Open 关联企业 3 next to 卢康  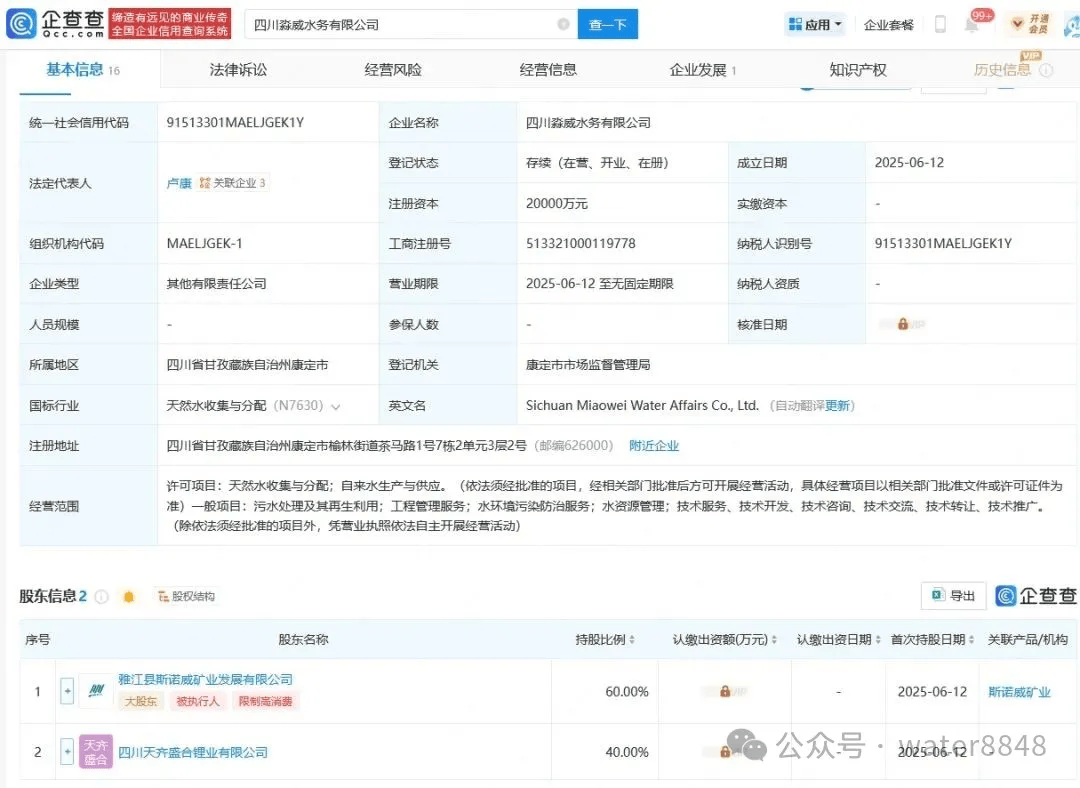coord(232,183)
